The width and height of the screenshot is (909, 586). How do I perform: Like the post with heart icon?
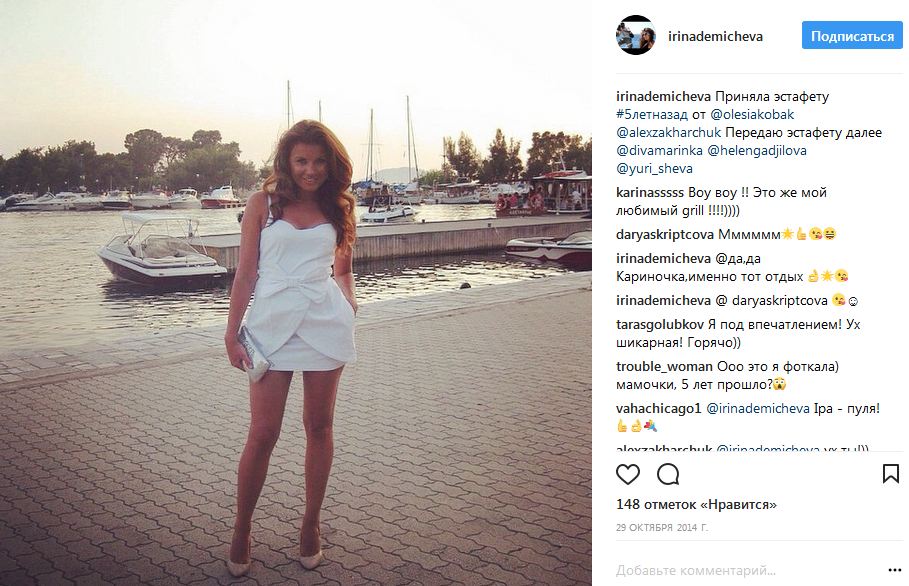pyautogui.click(x=628, y=474)
